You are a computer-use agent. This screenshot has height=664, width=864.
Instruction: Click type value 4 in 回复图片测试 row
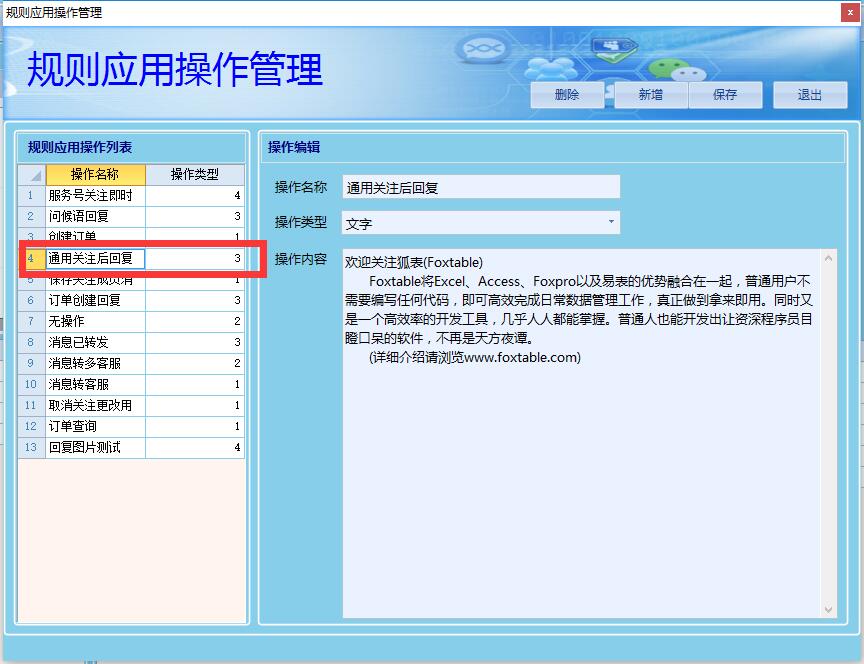pyautogui.click(x=195, y=447)
